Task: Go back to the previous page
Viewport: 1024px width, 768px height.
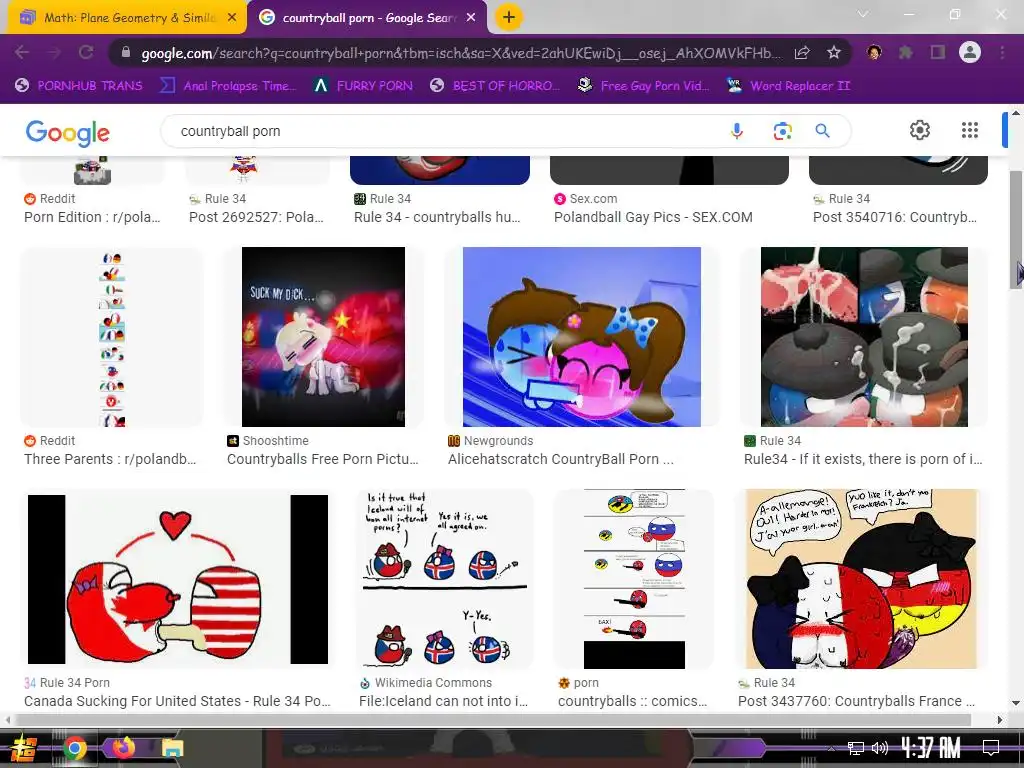Action: (22, 52)
